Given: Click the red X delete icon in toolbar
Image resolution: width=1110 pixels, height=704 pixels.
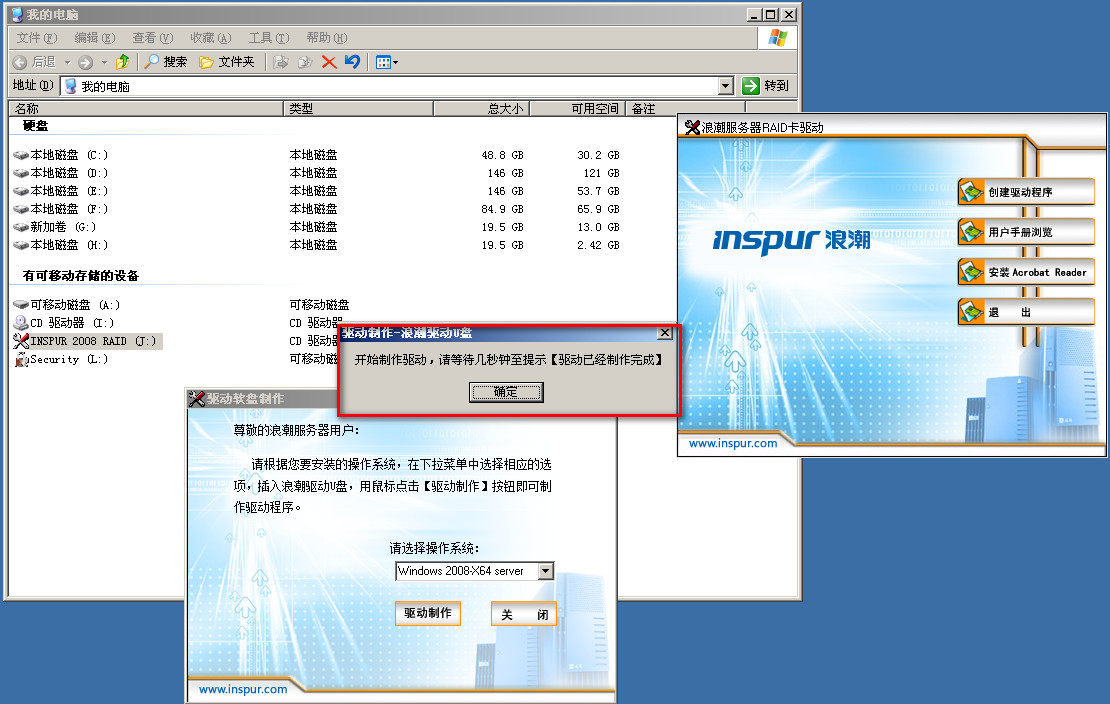Looking at the screenshot, I should [x=328, y=62].
